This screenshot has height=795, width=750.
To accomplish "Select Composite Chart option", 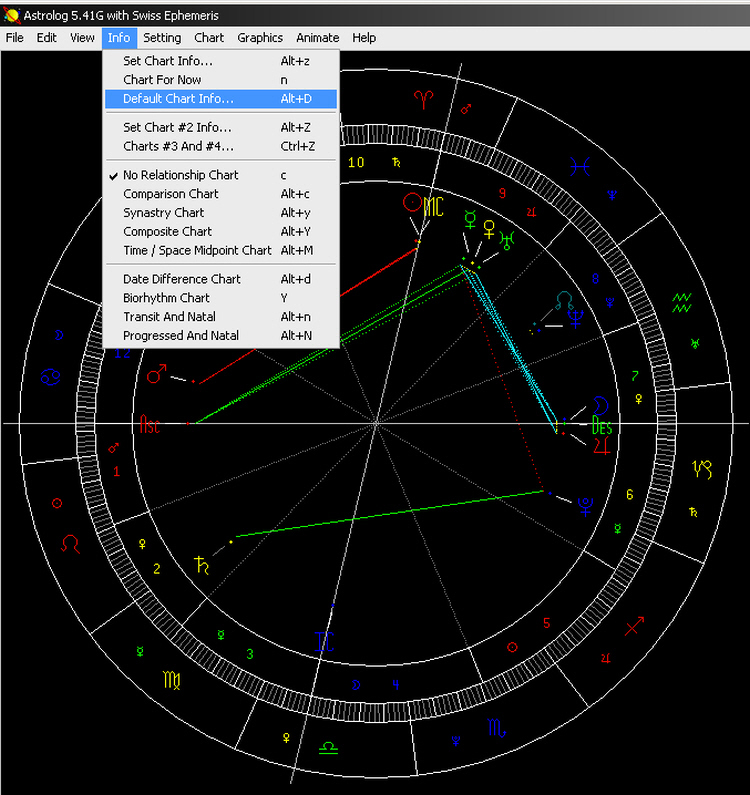I will [x=221, y=232].
